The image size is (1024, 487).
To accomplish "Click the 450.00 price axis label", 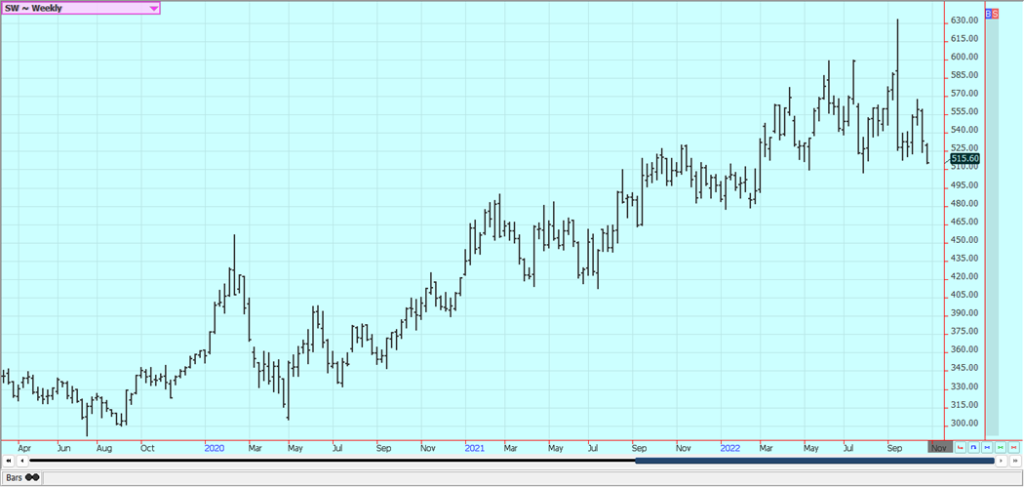I will click(965, 240).
